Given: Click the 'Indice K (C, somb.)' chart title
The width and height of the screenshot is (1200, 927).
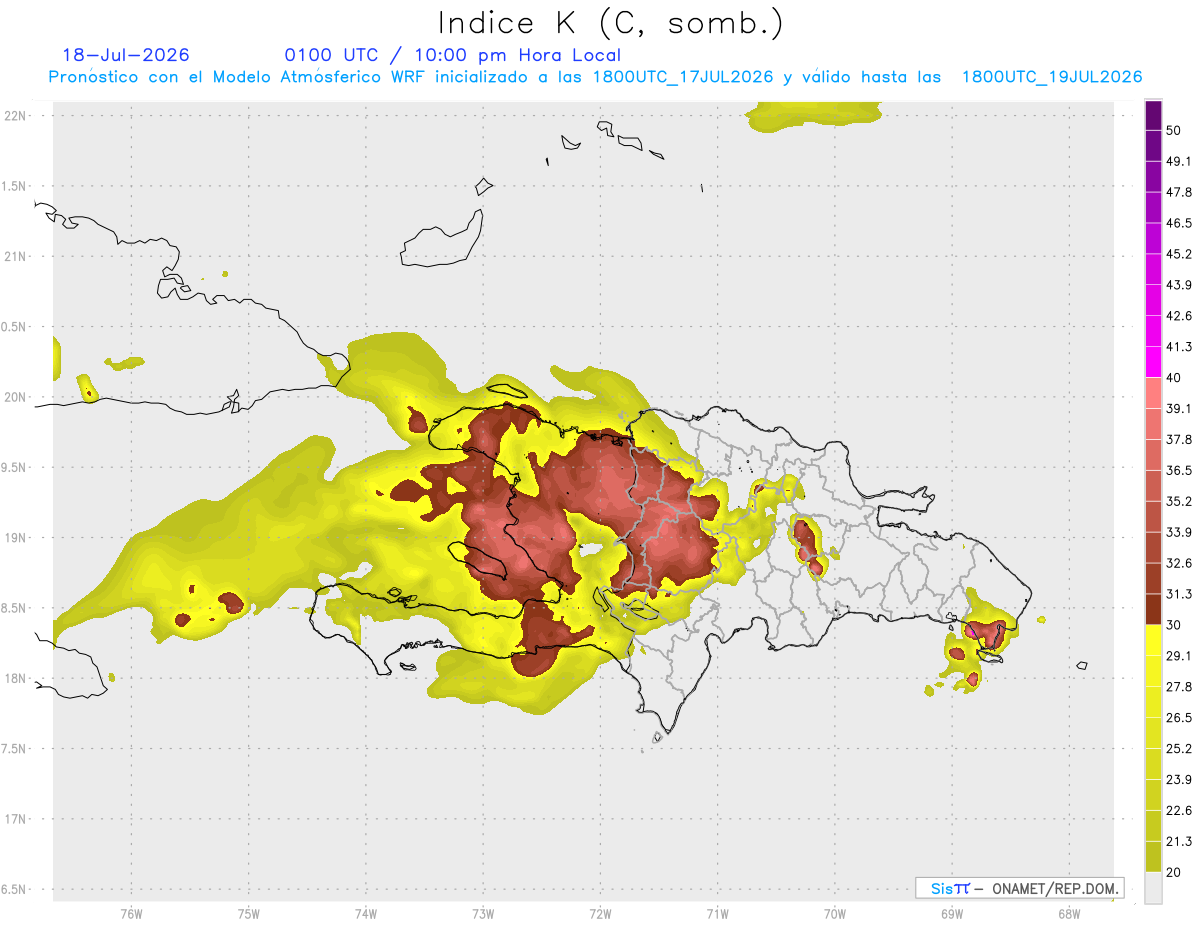Looking at the screenshot, I should 611,23.
